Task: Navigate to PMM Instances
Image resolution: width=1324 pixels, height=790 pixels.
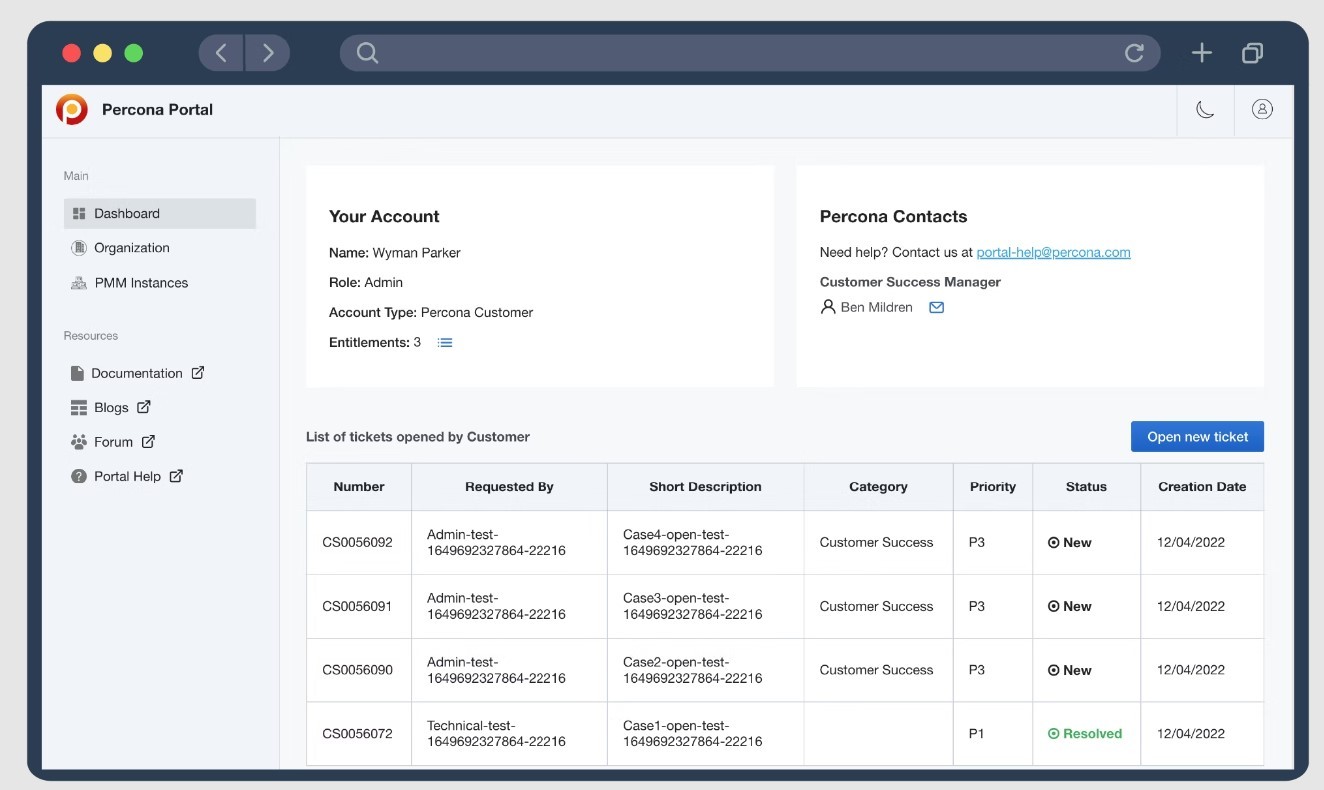Action: 141,283
